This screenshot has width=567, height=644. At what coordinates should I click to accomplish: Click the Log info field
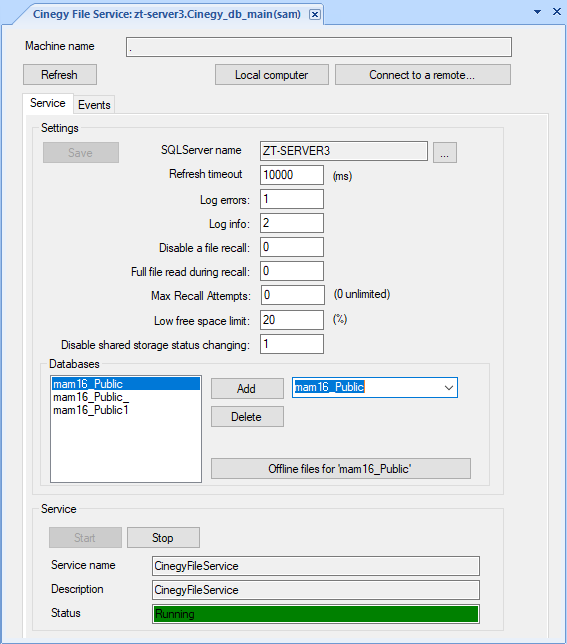pyautogui.click(x=292, y=223)
